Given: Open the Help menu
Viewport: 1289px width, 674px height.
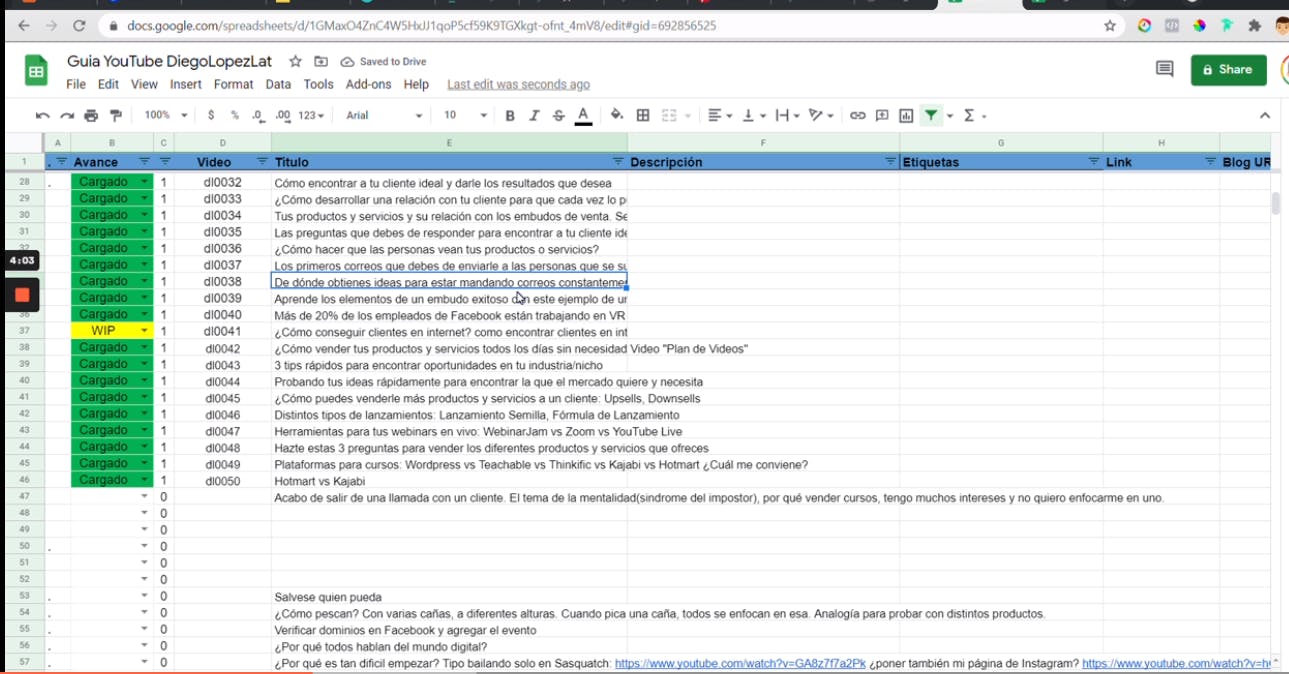Looking at the screenshot, I should pyautogui.click(x=416, y=85).
